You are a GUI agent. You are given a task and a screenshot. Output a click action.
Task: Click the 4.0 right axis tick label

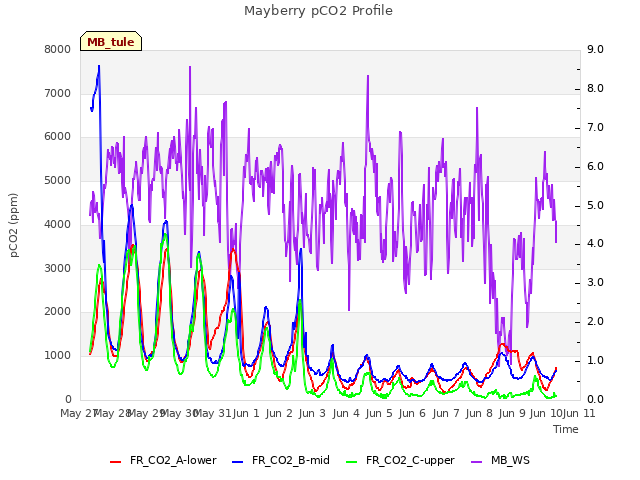[x=595, y=244]
